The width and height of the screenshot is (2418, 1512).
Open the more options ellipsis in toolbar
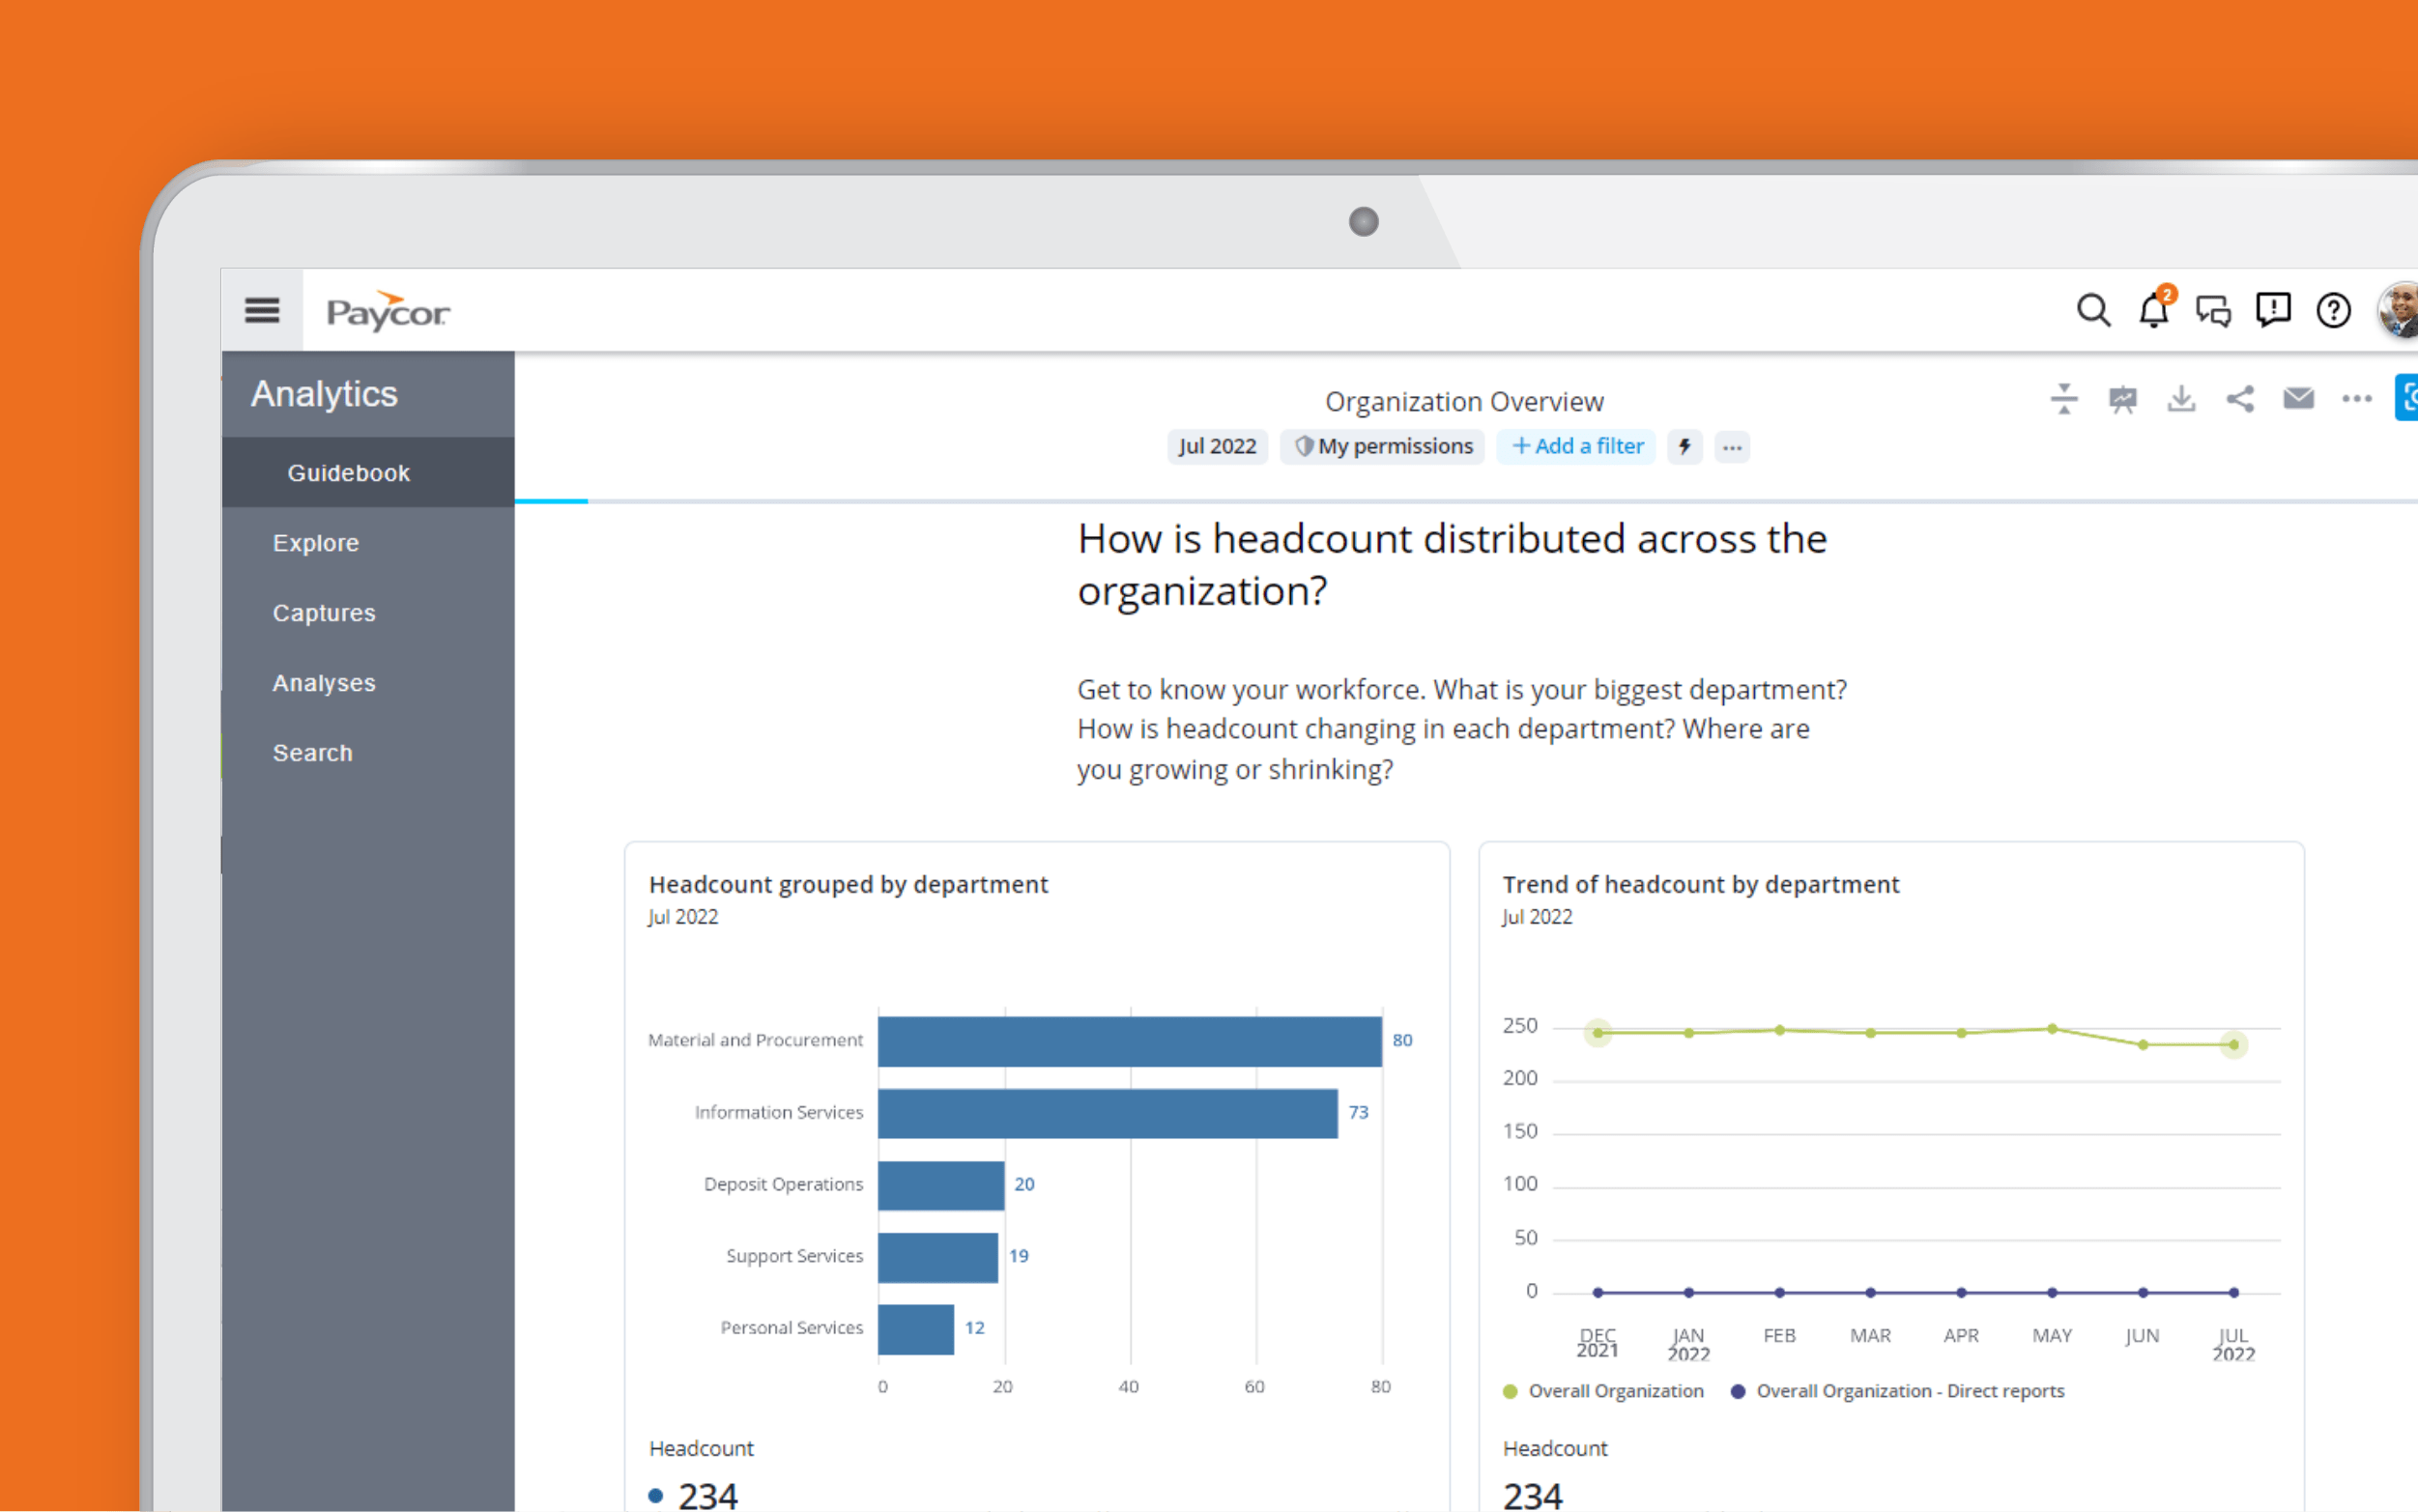point(2357,398)
